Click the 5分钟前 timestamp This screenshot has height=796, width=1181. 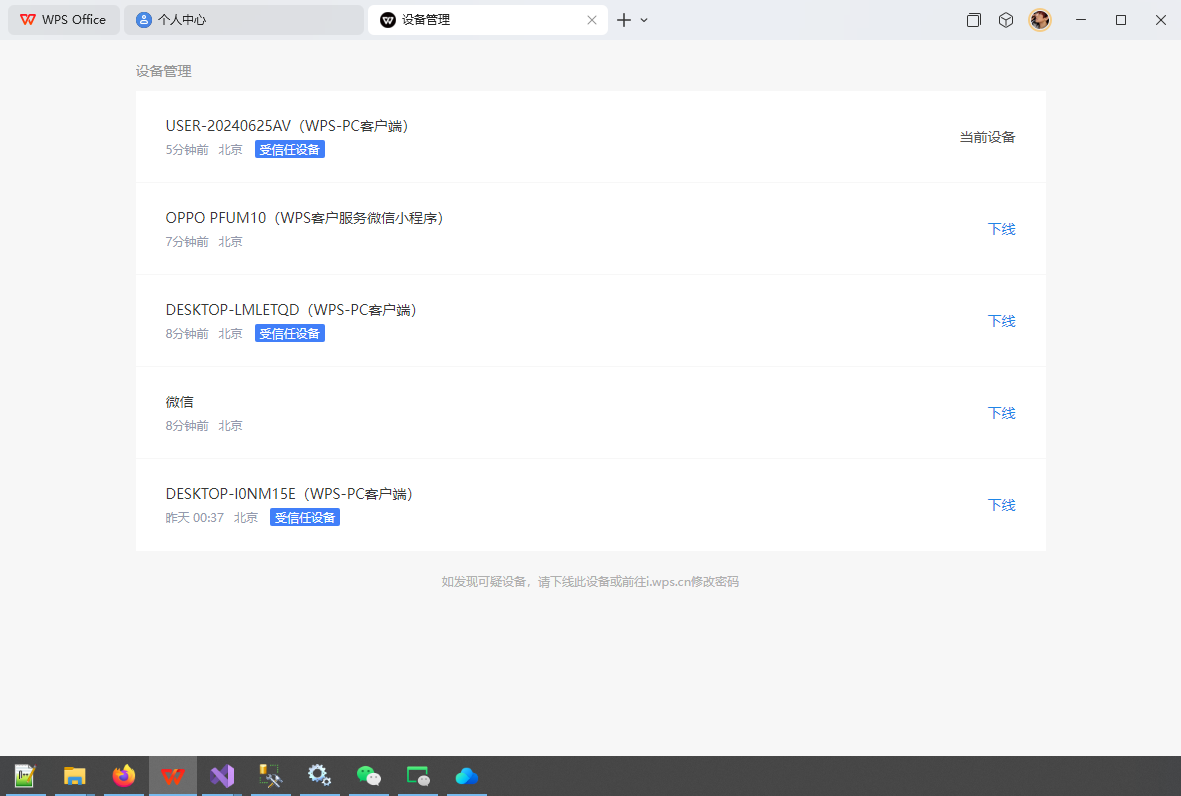tap(187, 150)
